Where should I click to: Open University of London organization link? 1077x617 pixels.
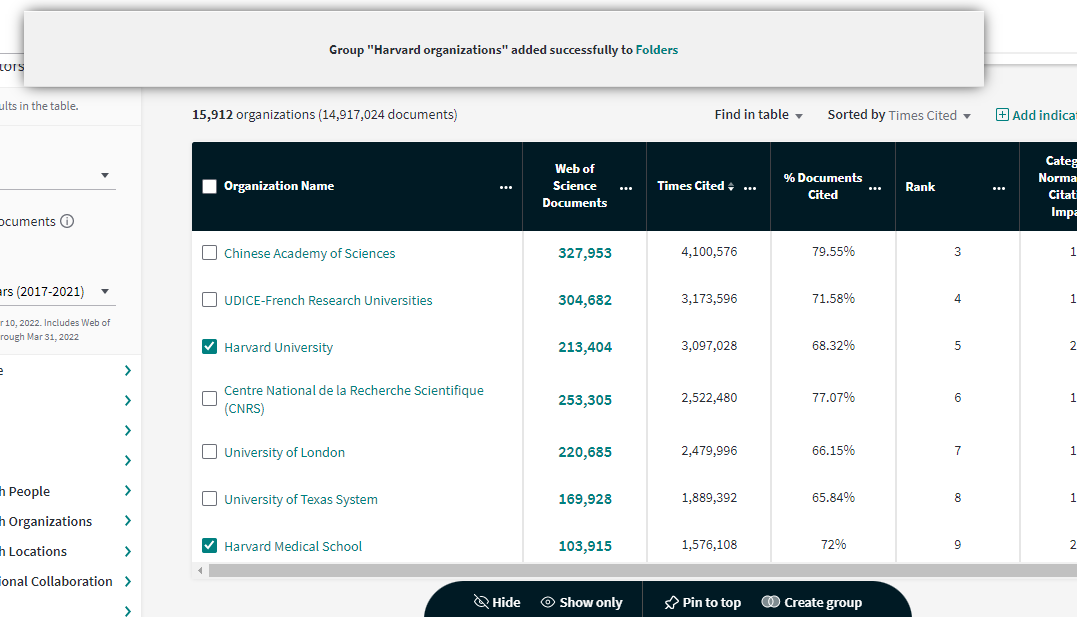coord(284,452)
